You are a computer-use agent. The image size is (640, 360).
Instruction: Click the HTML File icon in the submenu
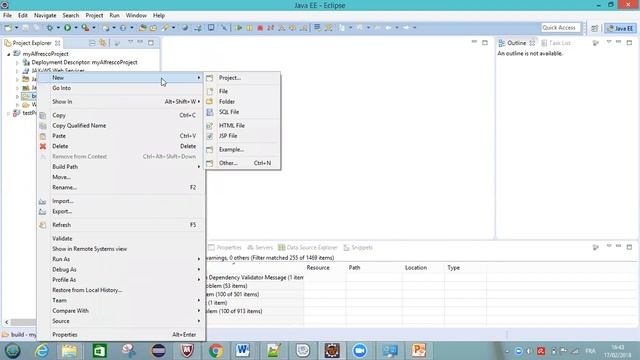pos(210,126)
